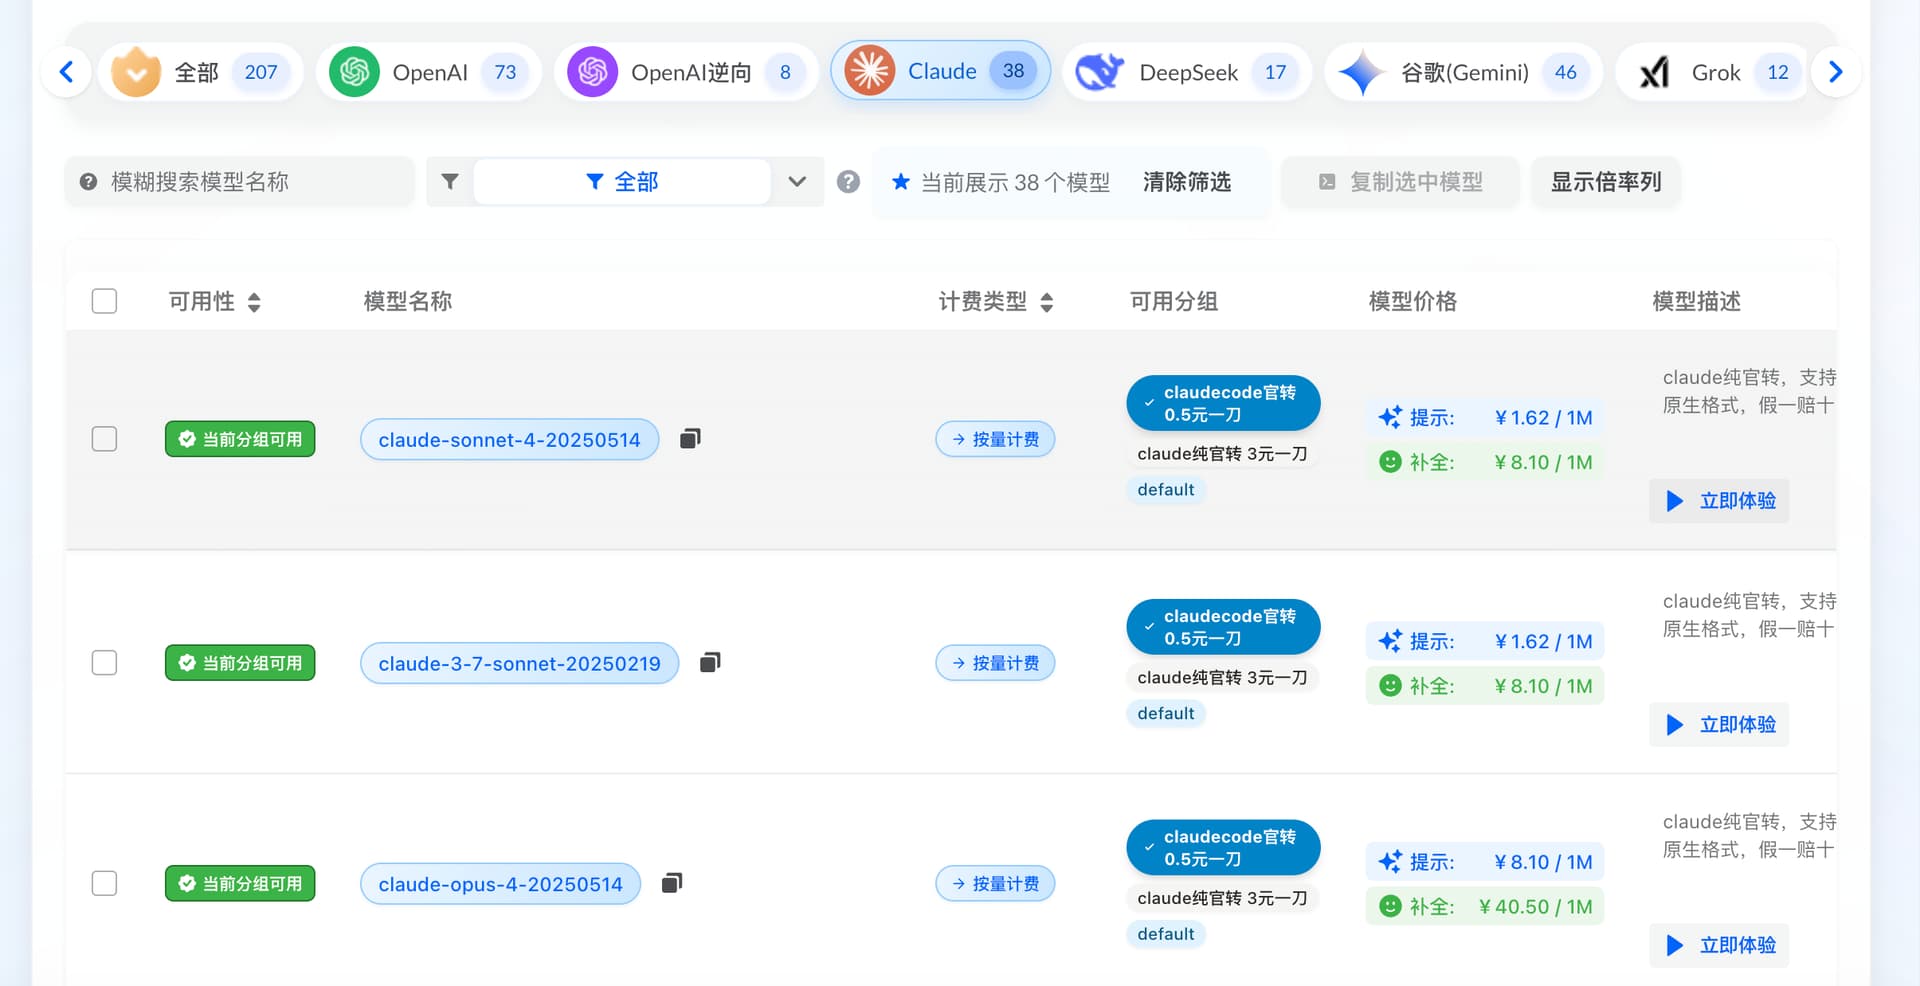The image size is (1920, 986).
Task: Click 当前分组可用 badge for claude-sonnet-4
Action: point(240,439)
